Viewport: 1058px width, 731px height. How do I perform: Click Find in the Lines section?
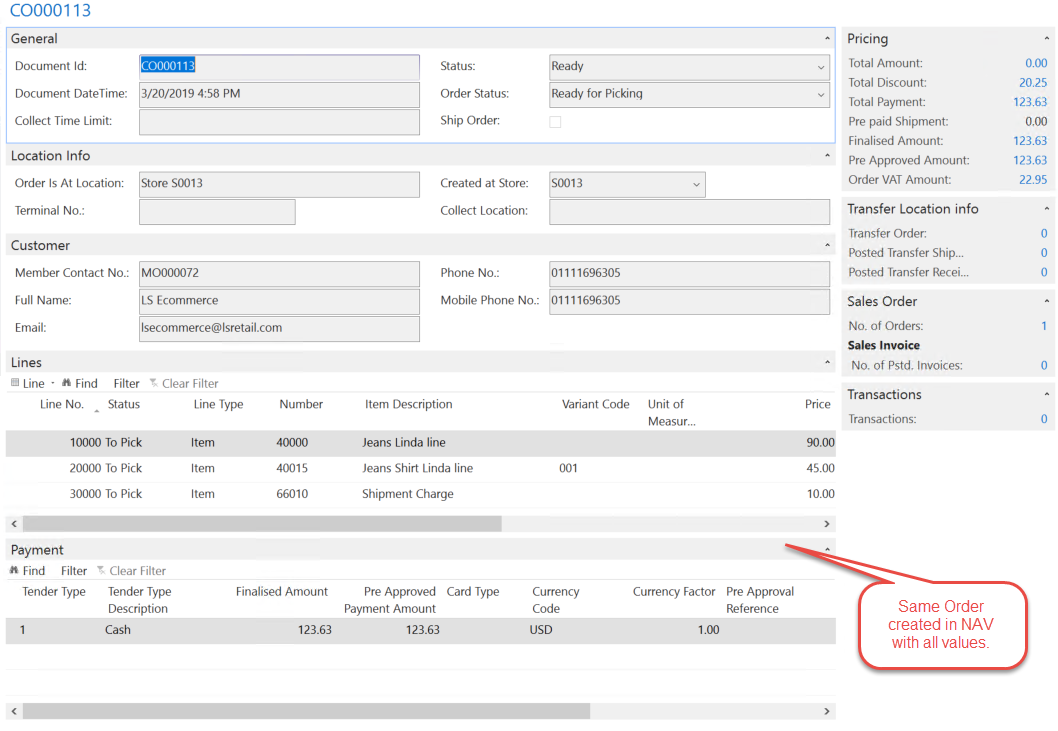tap(80, 383)
